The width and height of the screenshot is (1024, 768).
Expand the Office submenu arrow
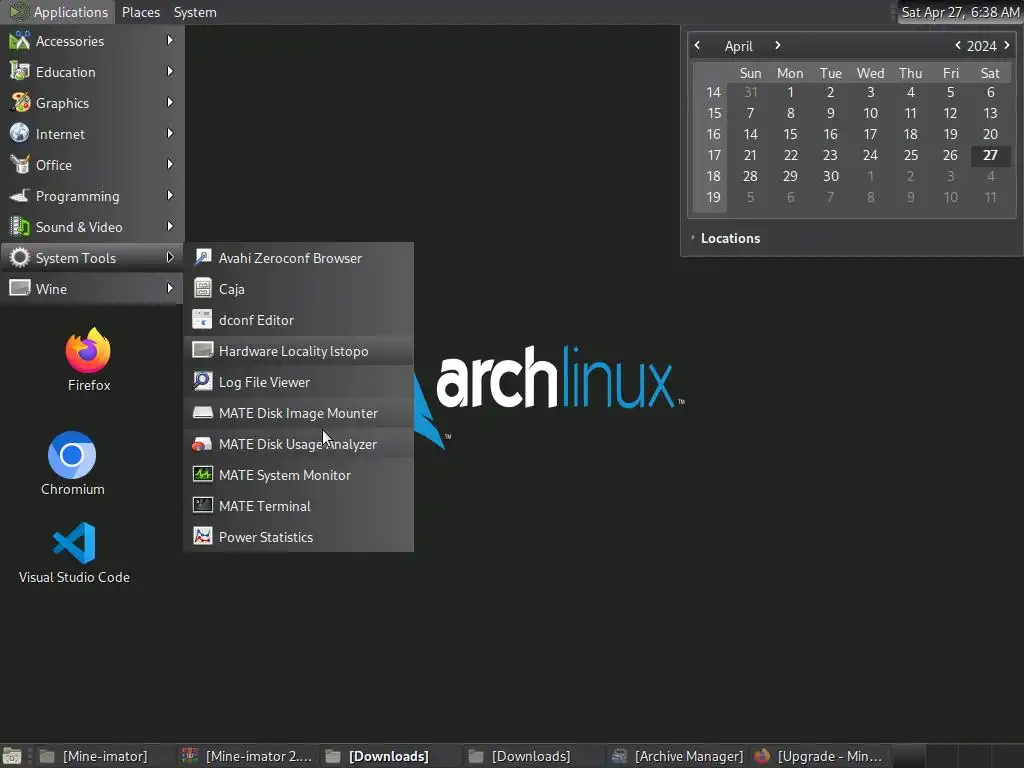click(x=170, y=165)
